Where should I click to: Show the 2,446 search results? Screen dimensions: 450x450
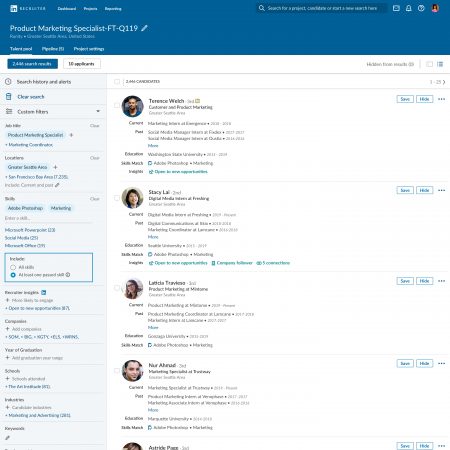(32, 64)
